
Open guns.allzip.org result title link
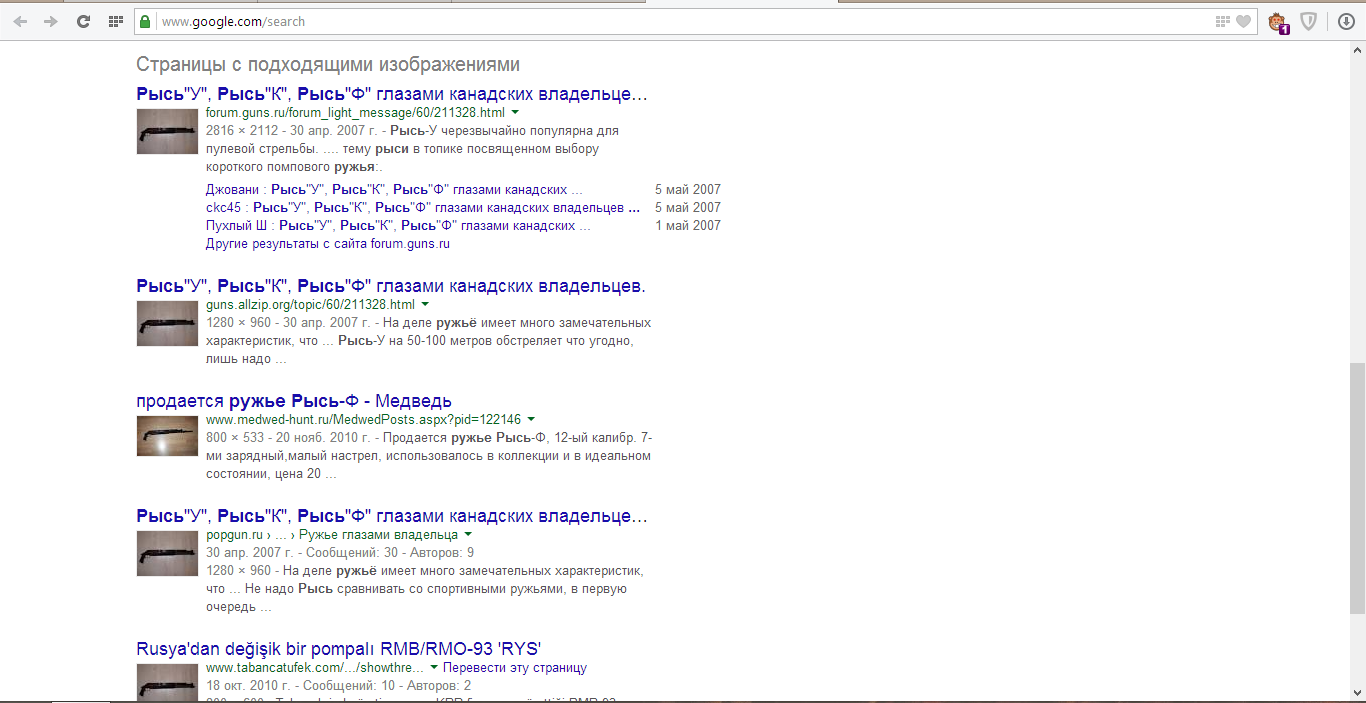tap(391, 286)
